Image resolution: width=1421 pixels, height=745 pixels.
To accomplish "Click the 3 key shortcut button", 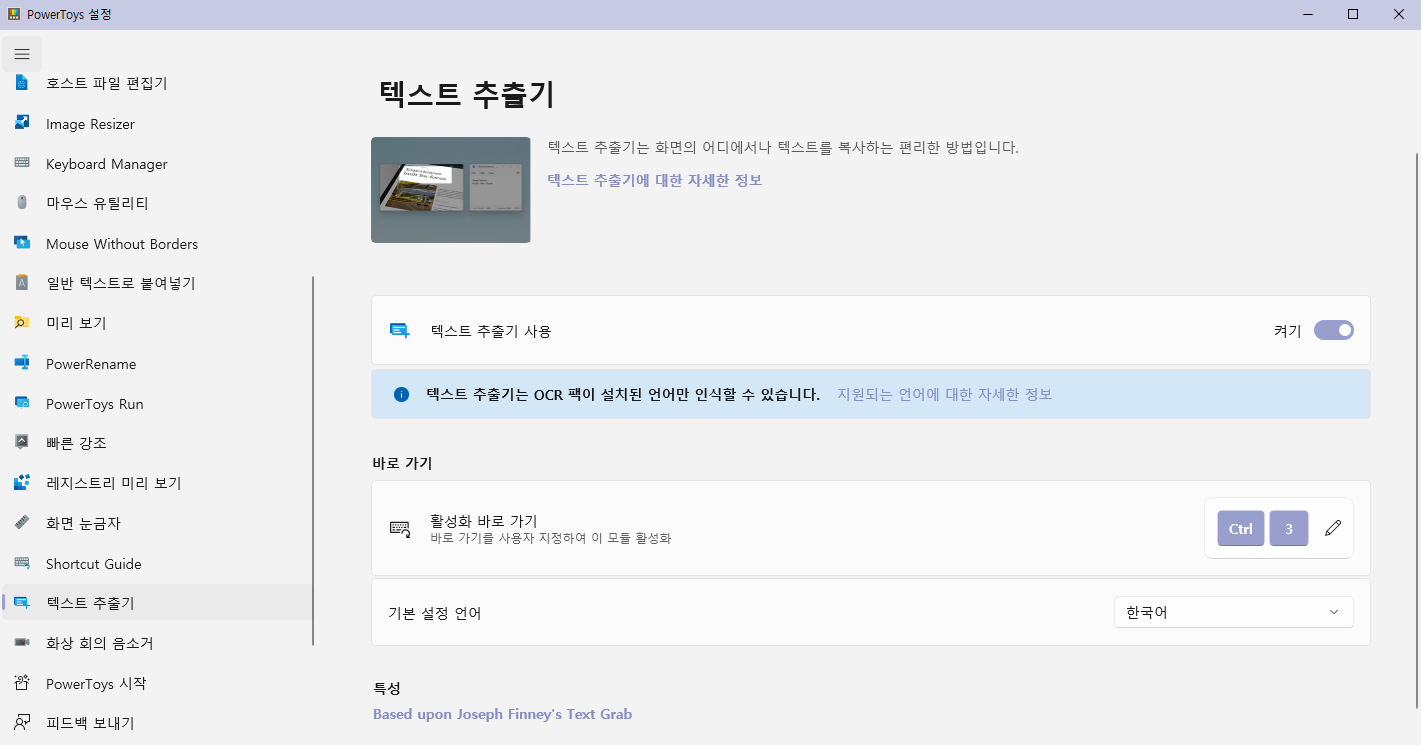I will point(1289,529).
